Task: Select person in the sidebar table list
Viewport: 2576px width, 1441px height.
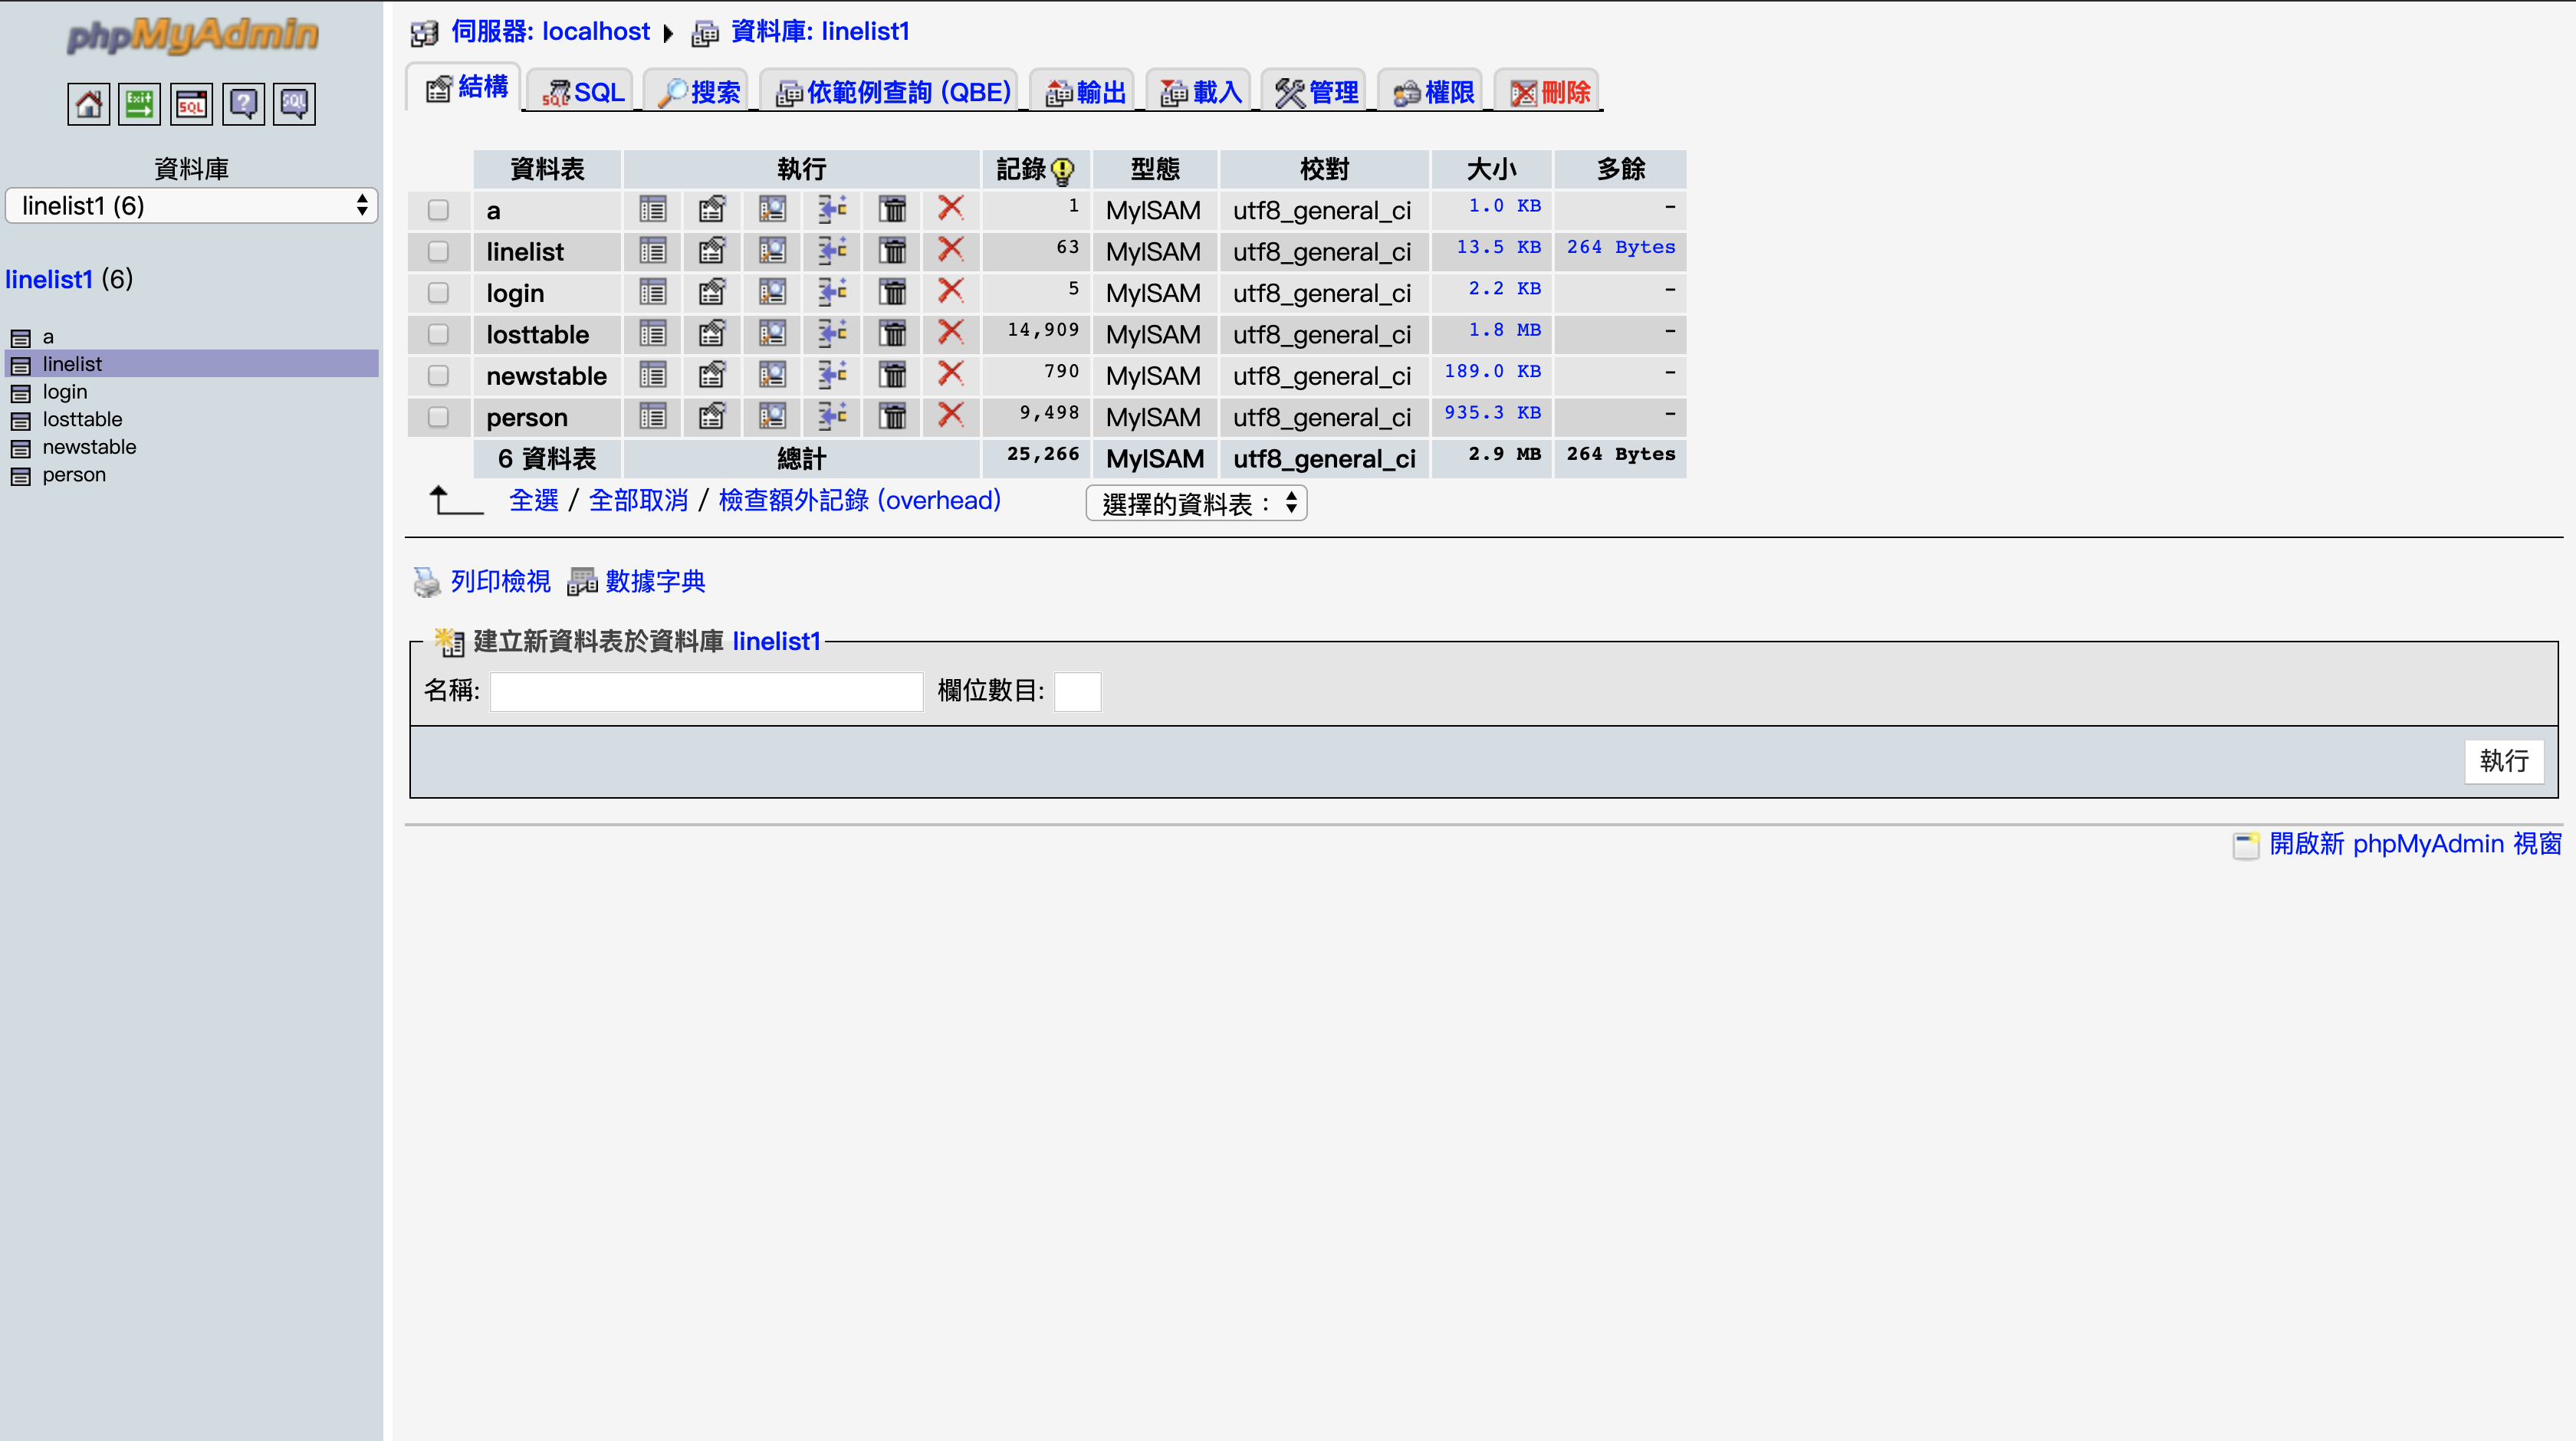Action: (74, 475)
